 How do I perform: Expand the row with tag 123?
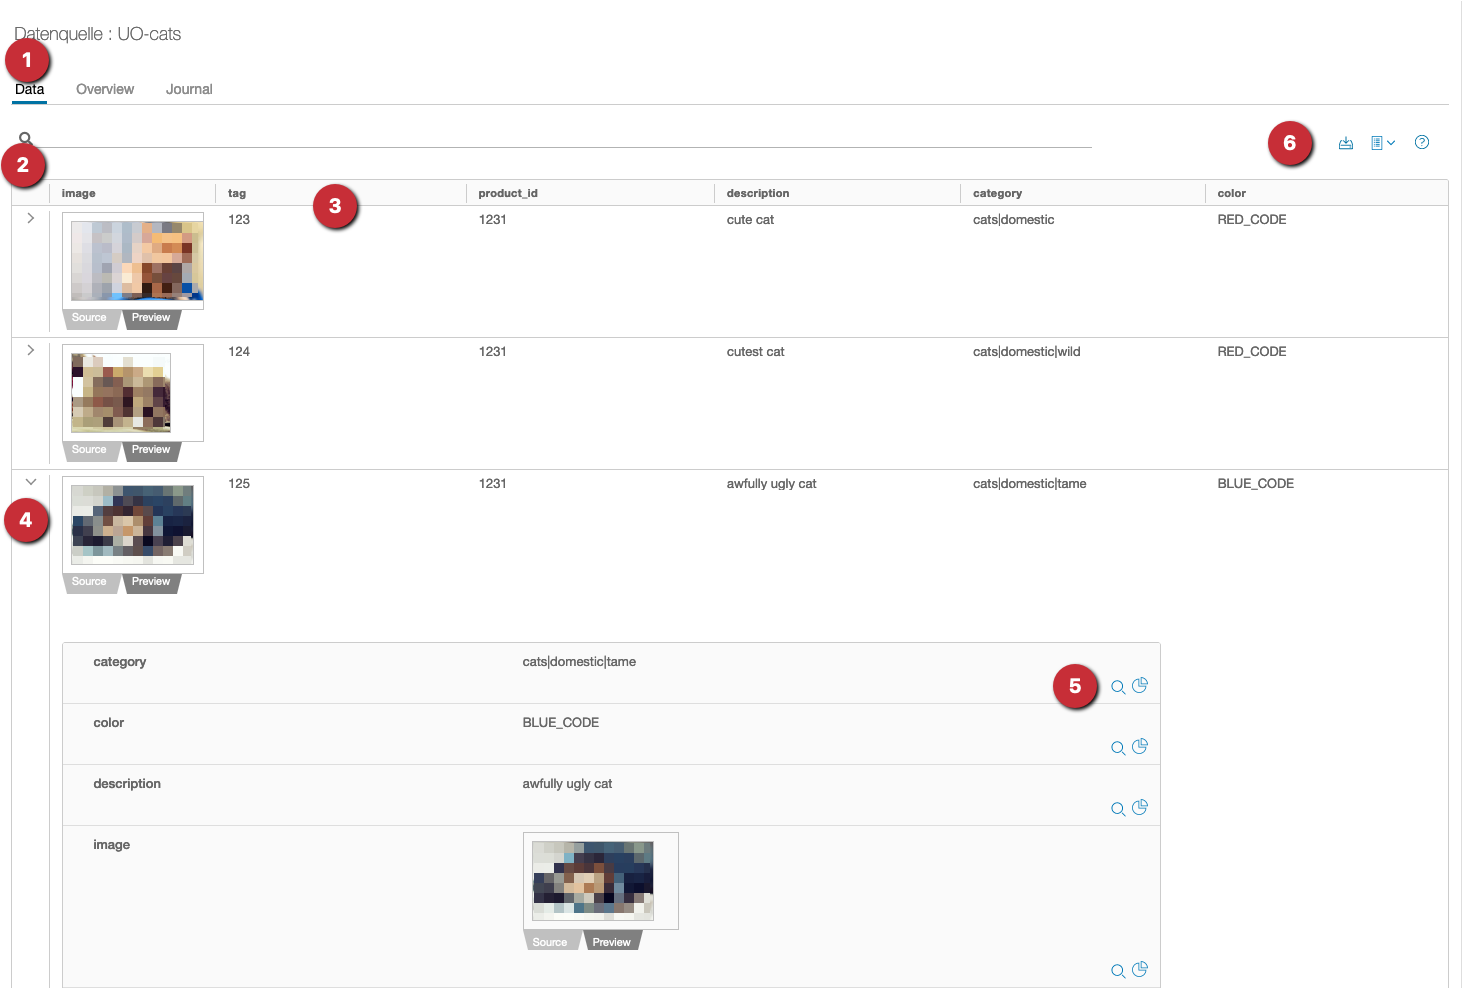31,218
